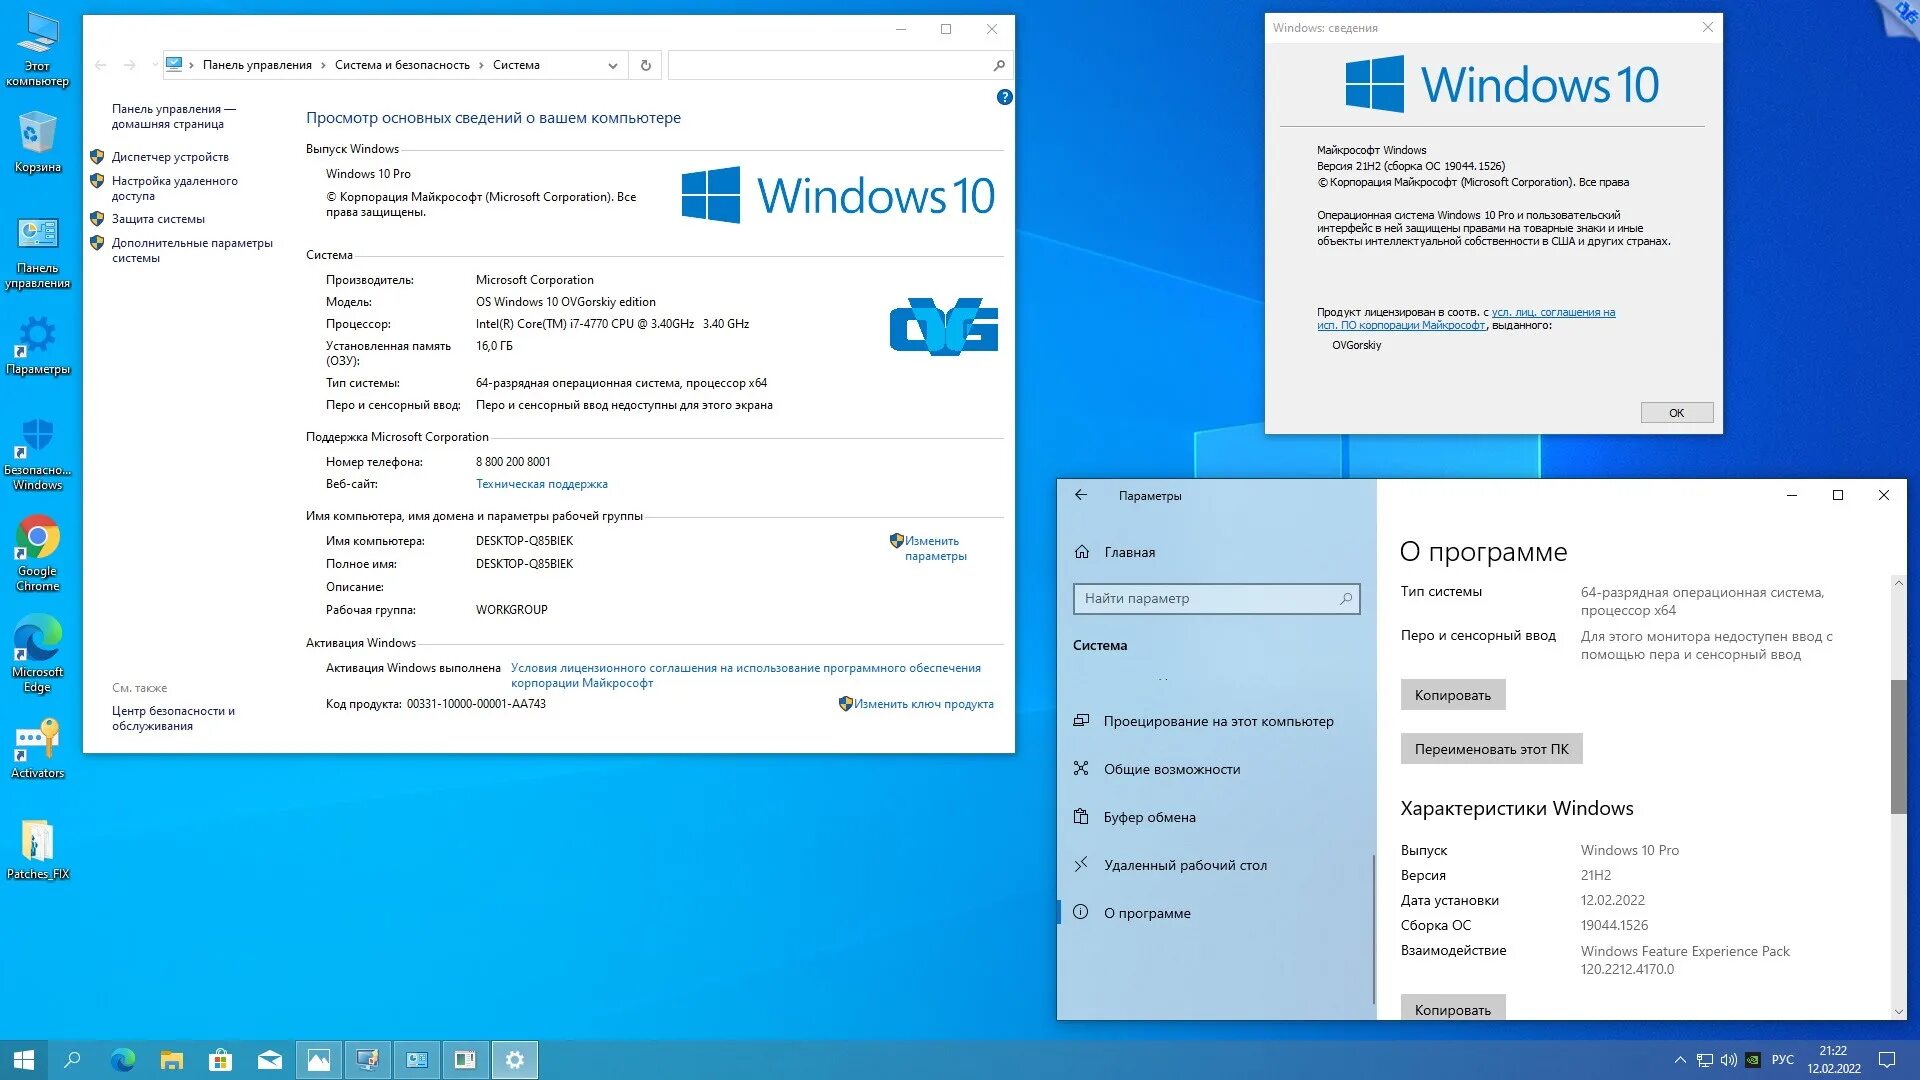Open Удаленный рабочий стол section

point(1185,865)
